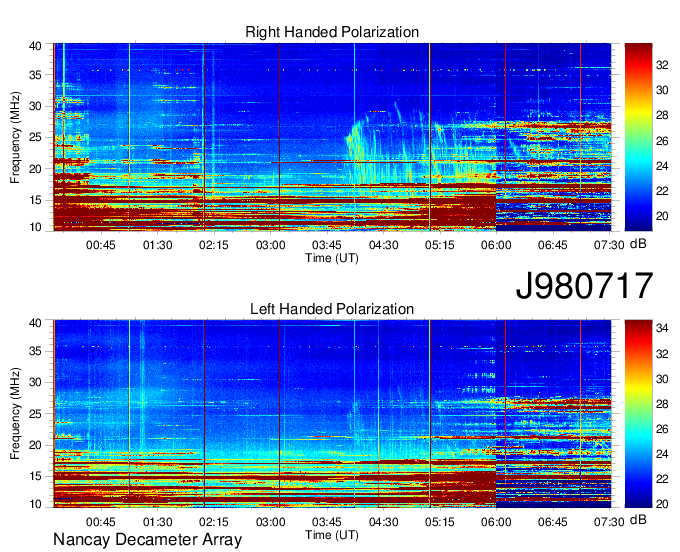The width and height of the screenshot is (680, 552).
Task: Click the left-handed polarization spectrogram plot
Action: (332, 414)
